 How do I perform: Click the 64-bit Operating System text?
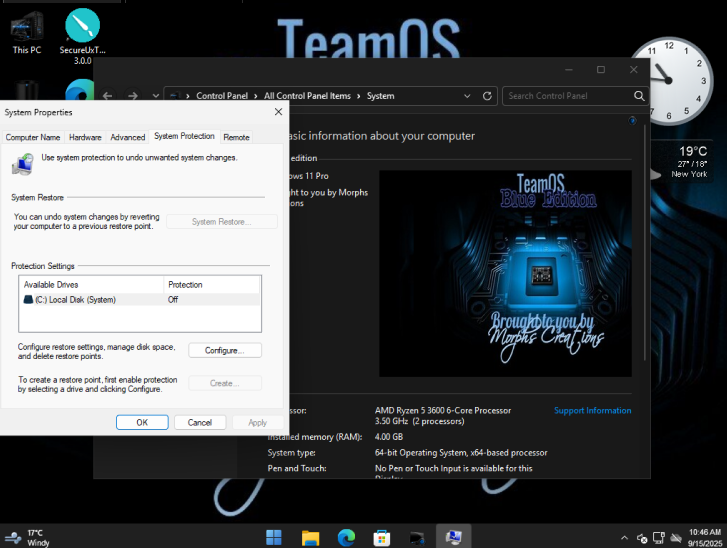(461, 452)
